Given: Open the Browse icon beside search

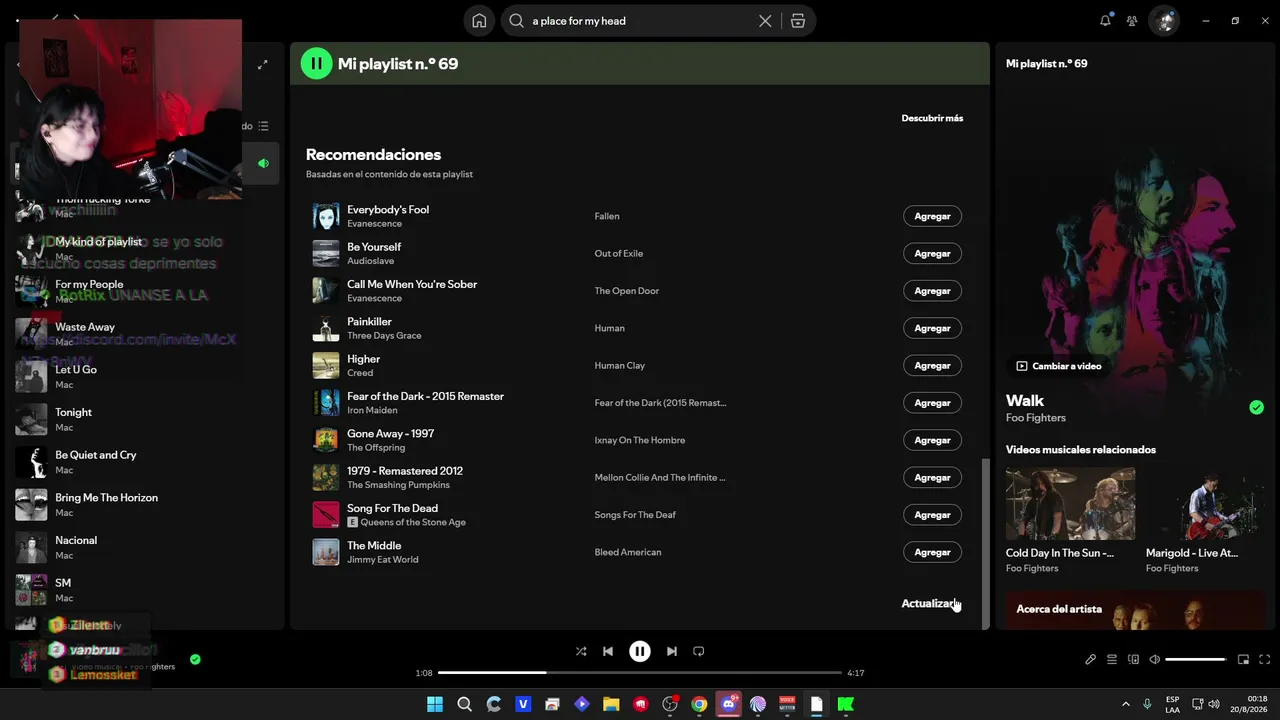Looking at the screenshot, I should coord(798,21).
